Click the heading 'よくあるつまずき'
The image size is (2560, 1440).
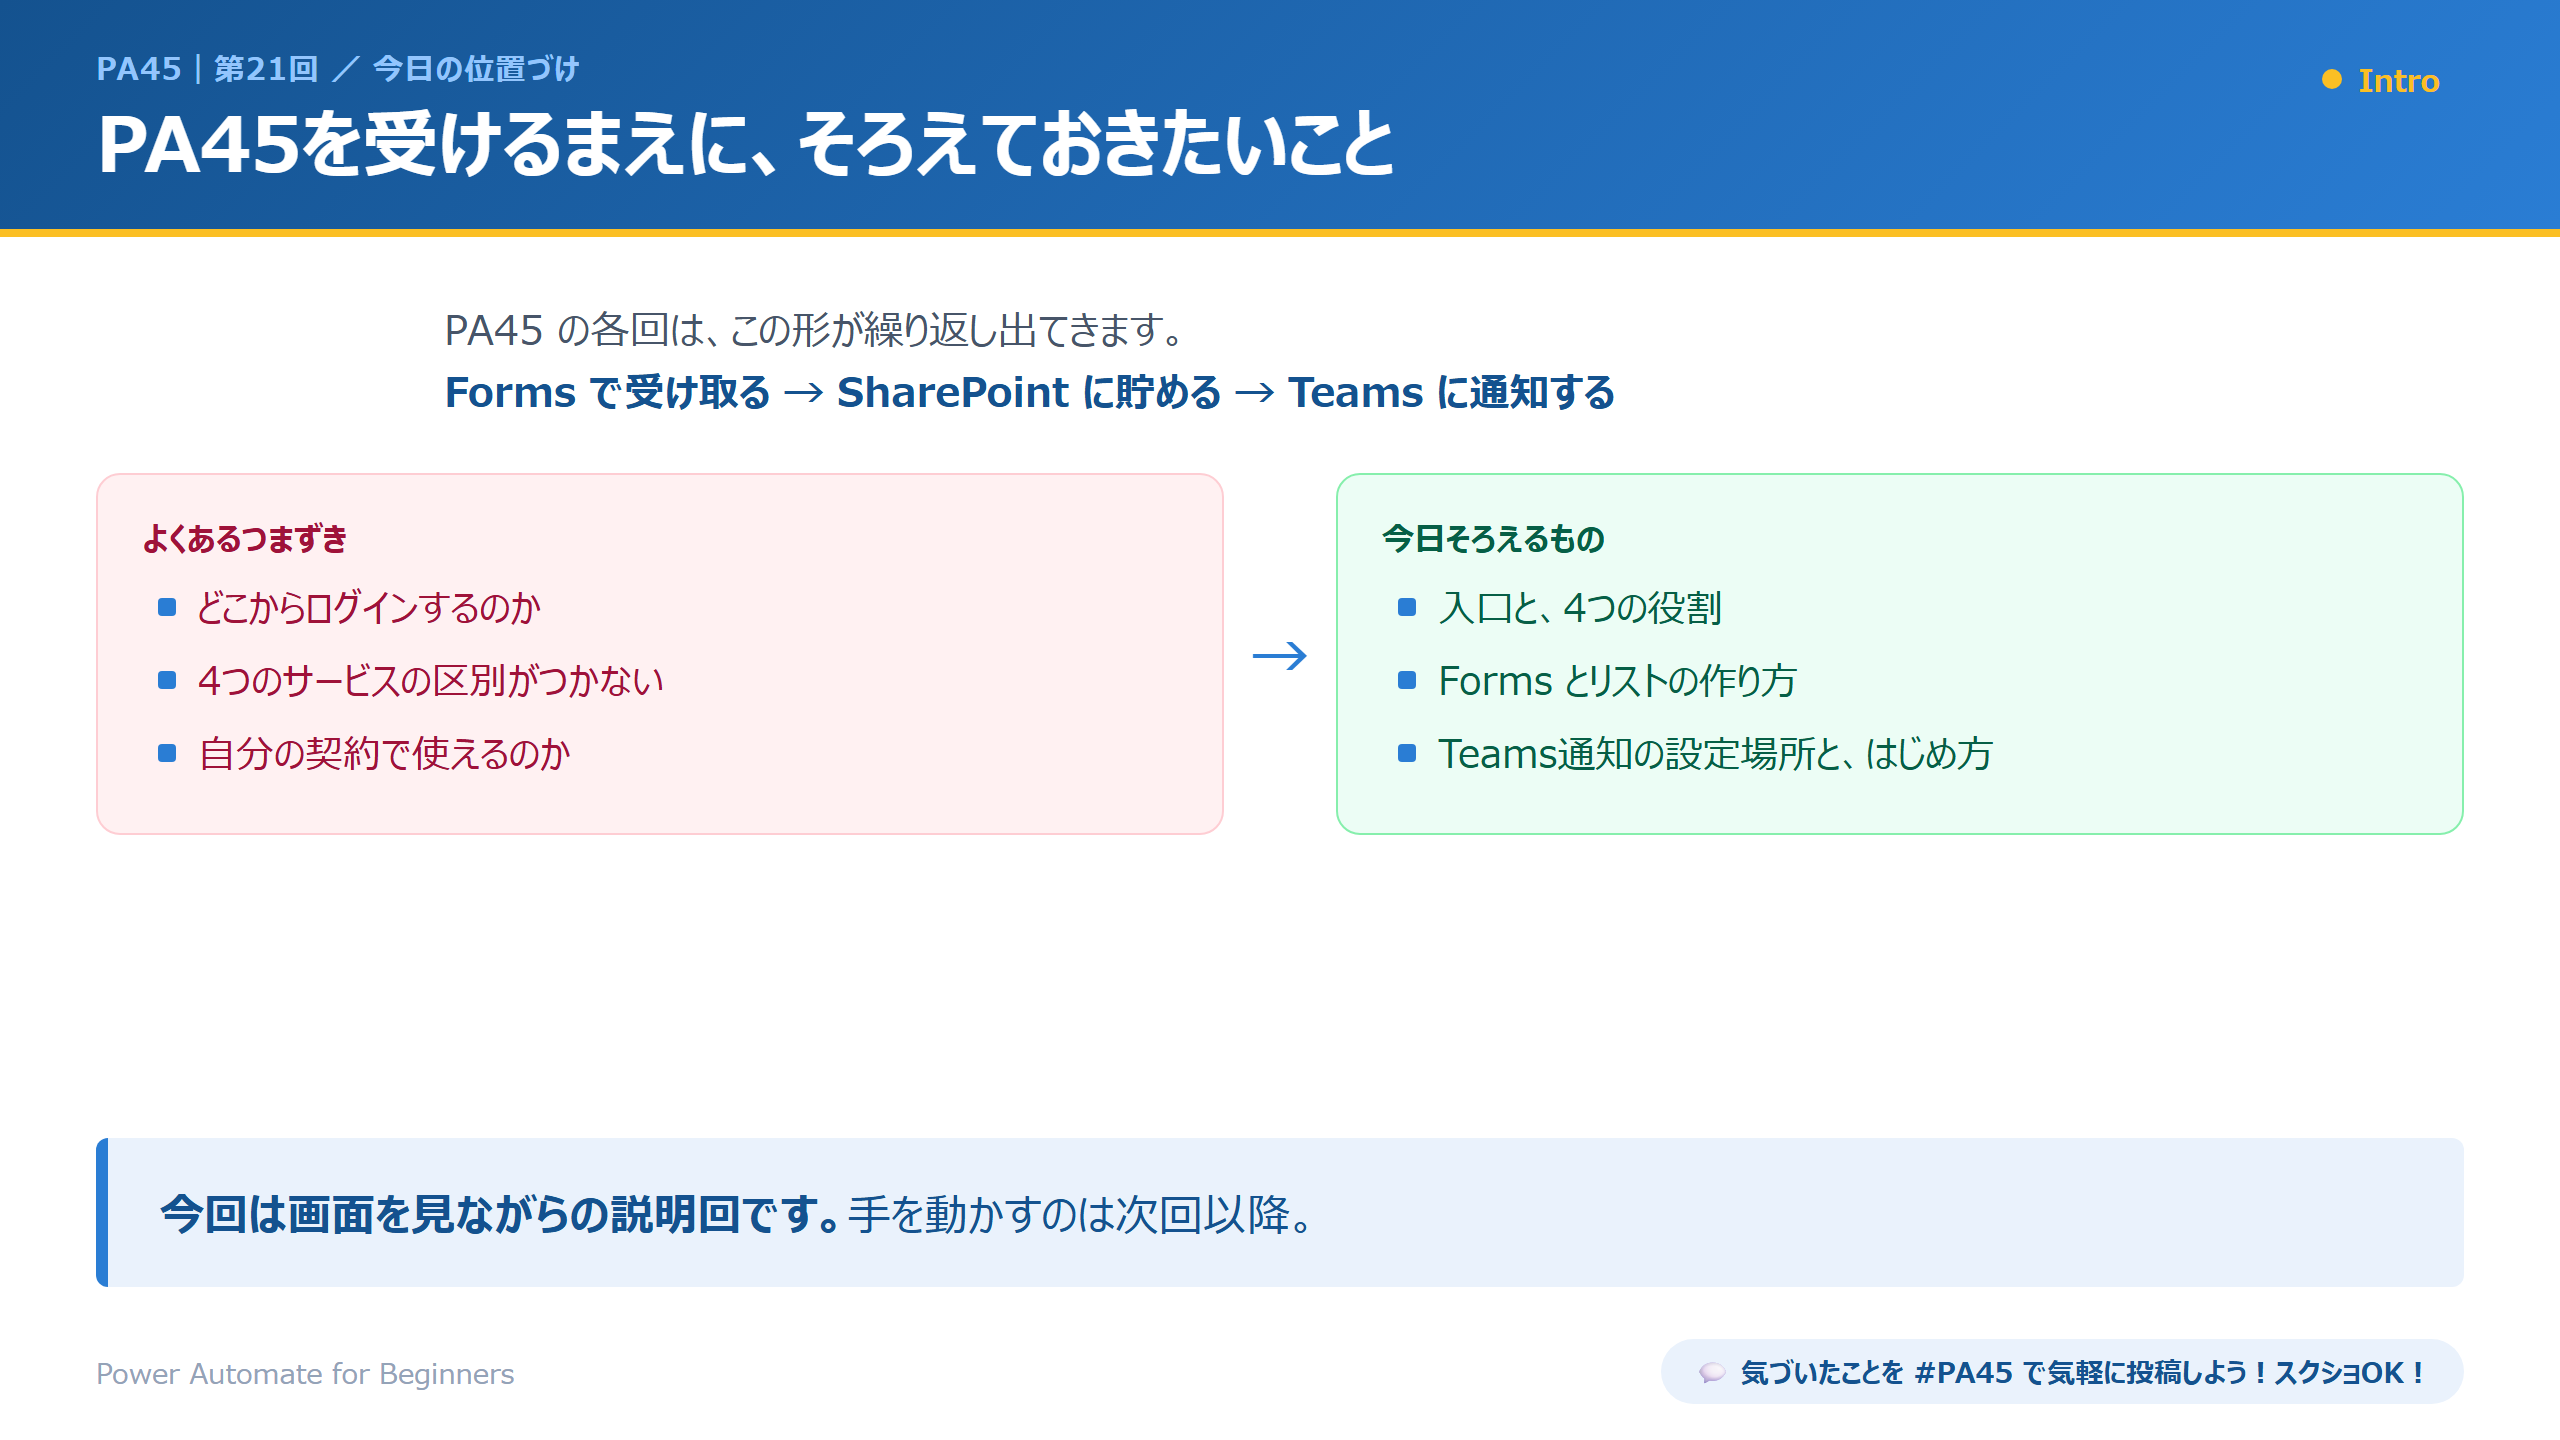coord(245,539)
